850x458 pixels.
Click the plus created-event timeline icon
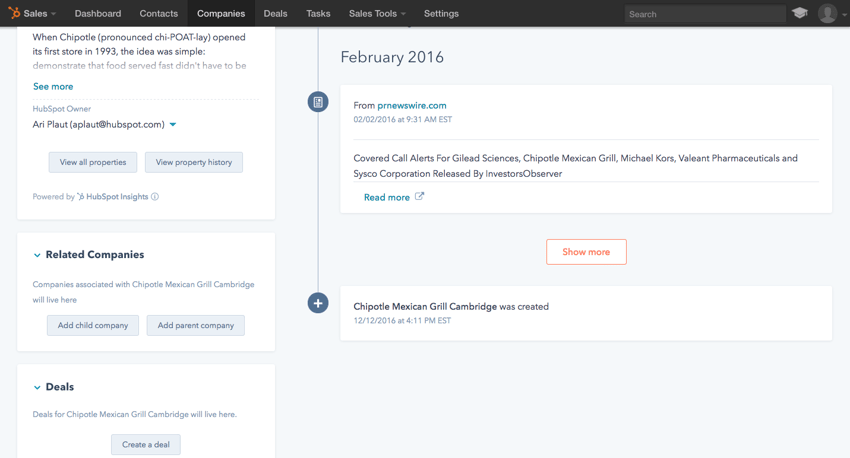point(318,303)
